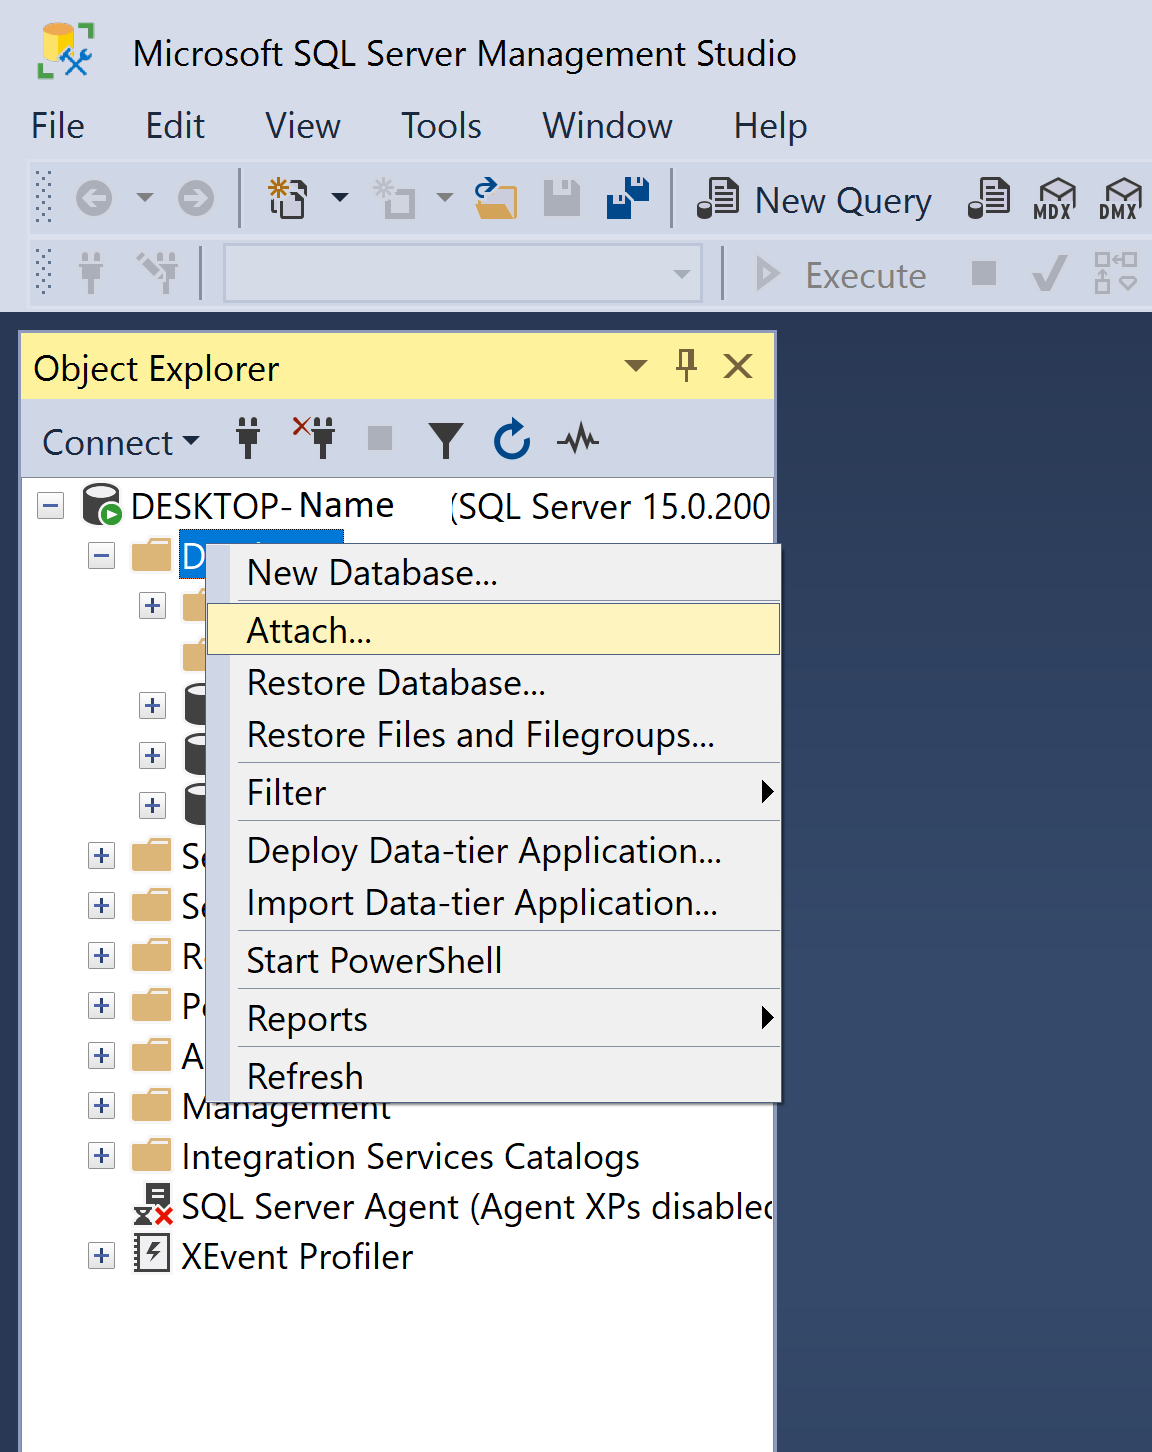Viewport: 1152px width, 1452px height.
Task: Choose Start PowerShell from context menu
Action: click(x=494, y=961)
